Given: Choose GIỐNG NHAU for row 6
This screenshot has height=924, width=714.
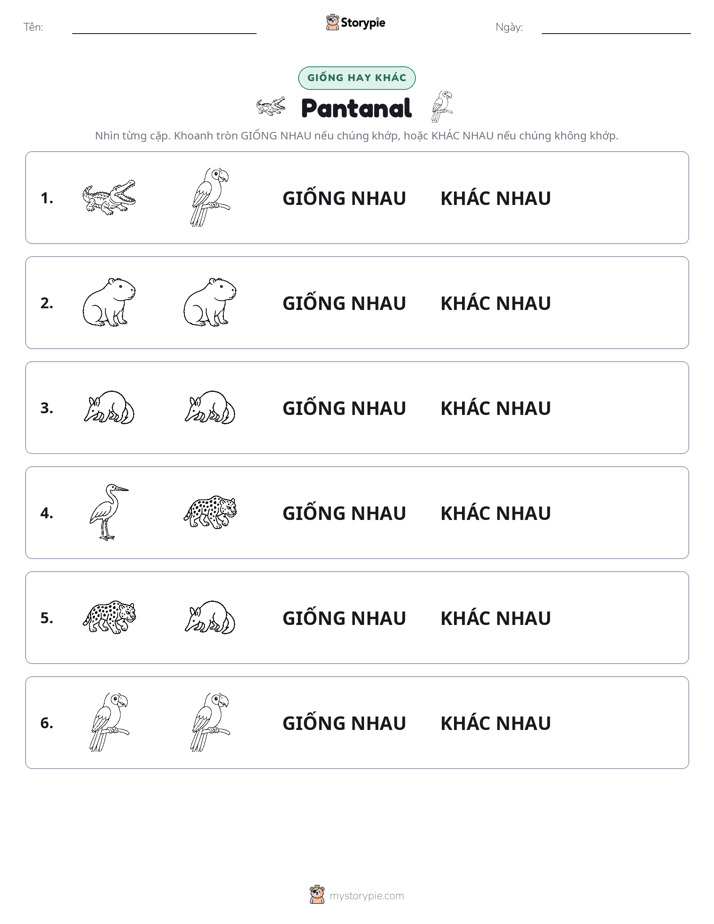Looking at the screenshot, I should (x=344, y=722).
